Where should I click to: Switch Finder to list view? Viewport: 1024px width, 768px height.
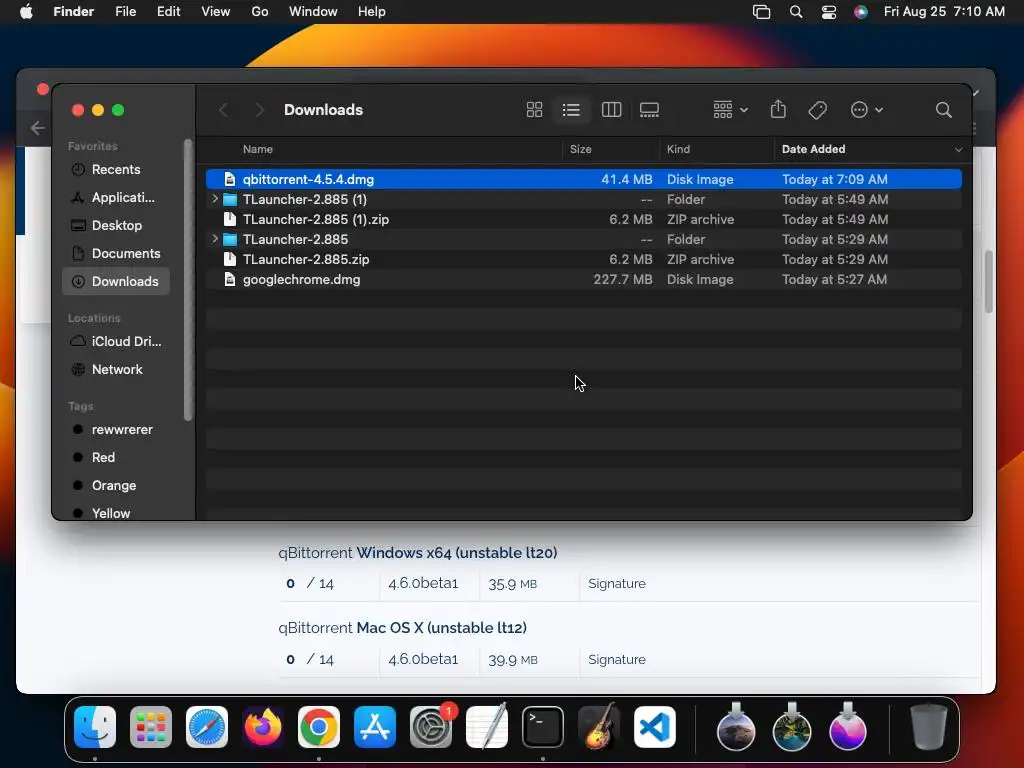click(x=571, y=110)
